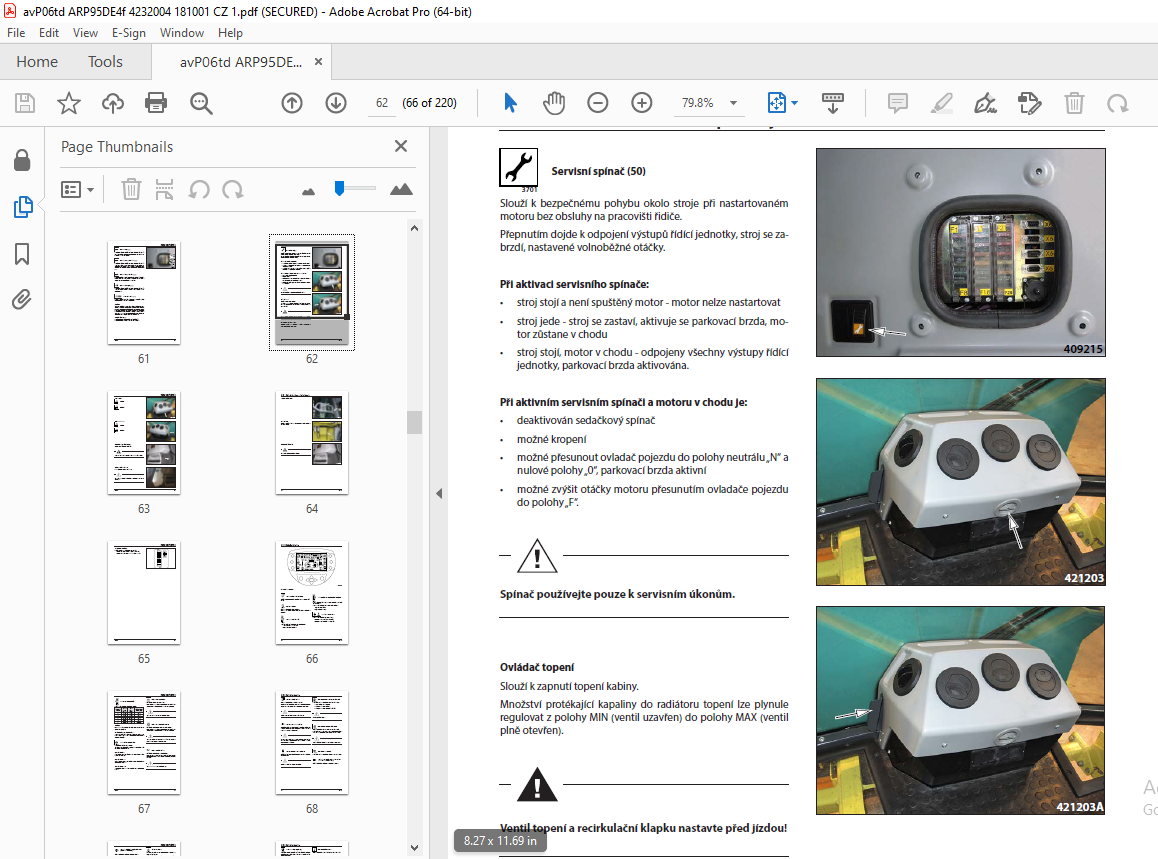Image resolution: width=1158 pixels, height=859 pixels.
Task: Close the avP06td document tab
Action: pyautogui.click(x=318, y=62)
